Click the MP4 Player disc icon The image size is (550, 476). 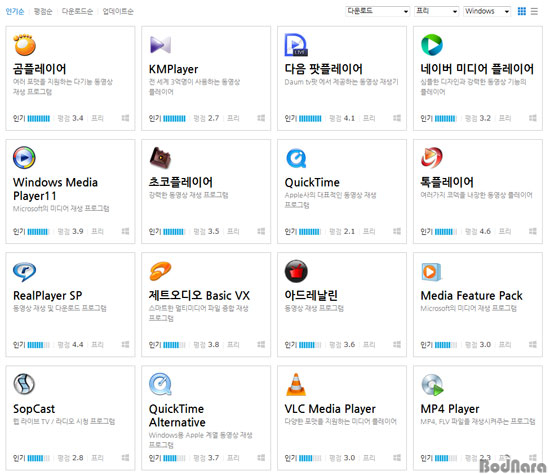[432, 384]
